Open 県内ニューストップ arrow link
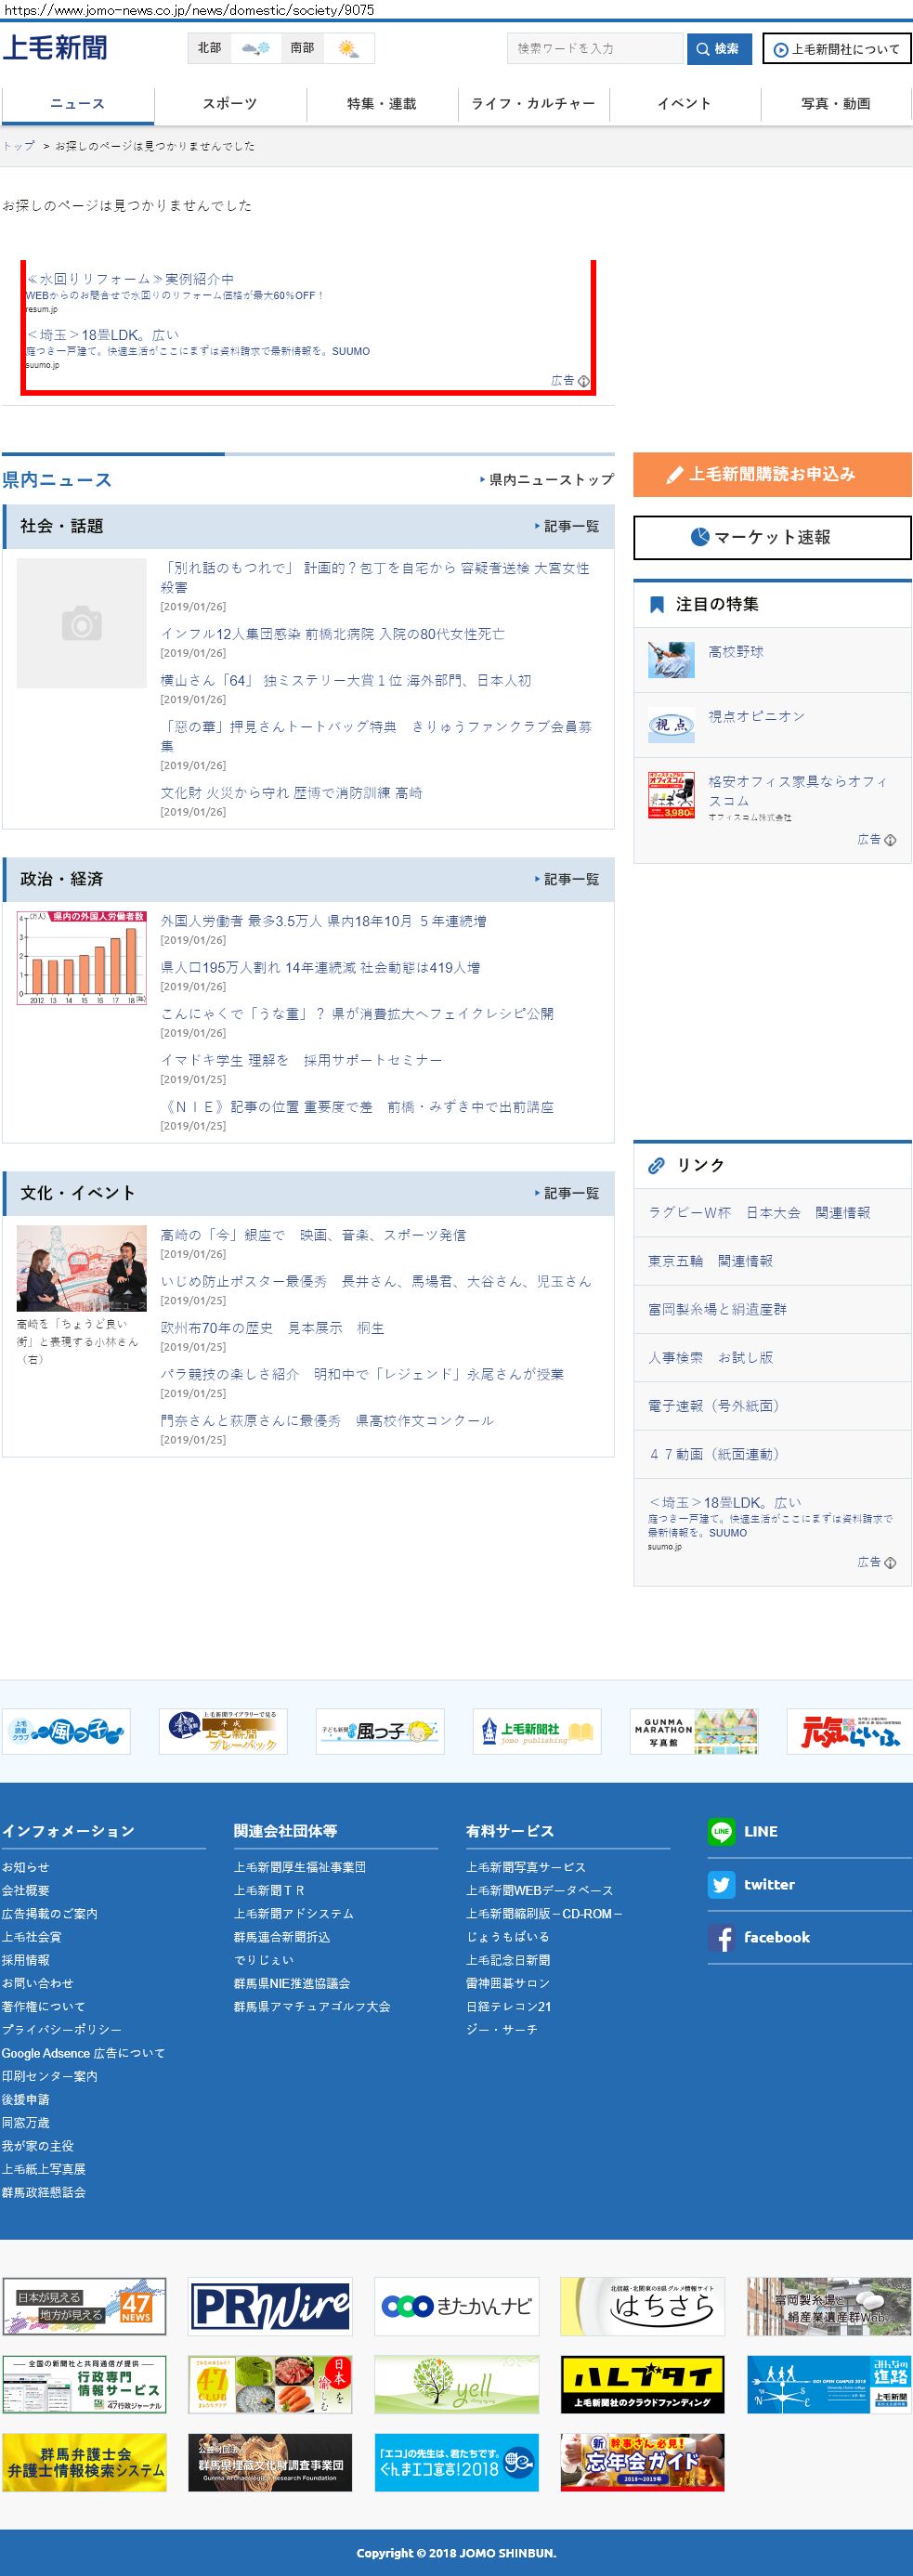The height and width of the screenshot is (2576, 913). tap(546, 480)
